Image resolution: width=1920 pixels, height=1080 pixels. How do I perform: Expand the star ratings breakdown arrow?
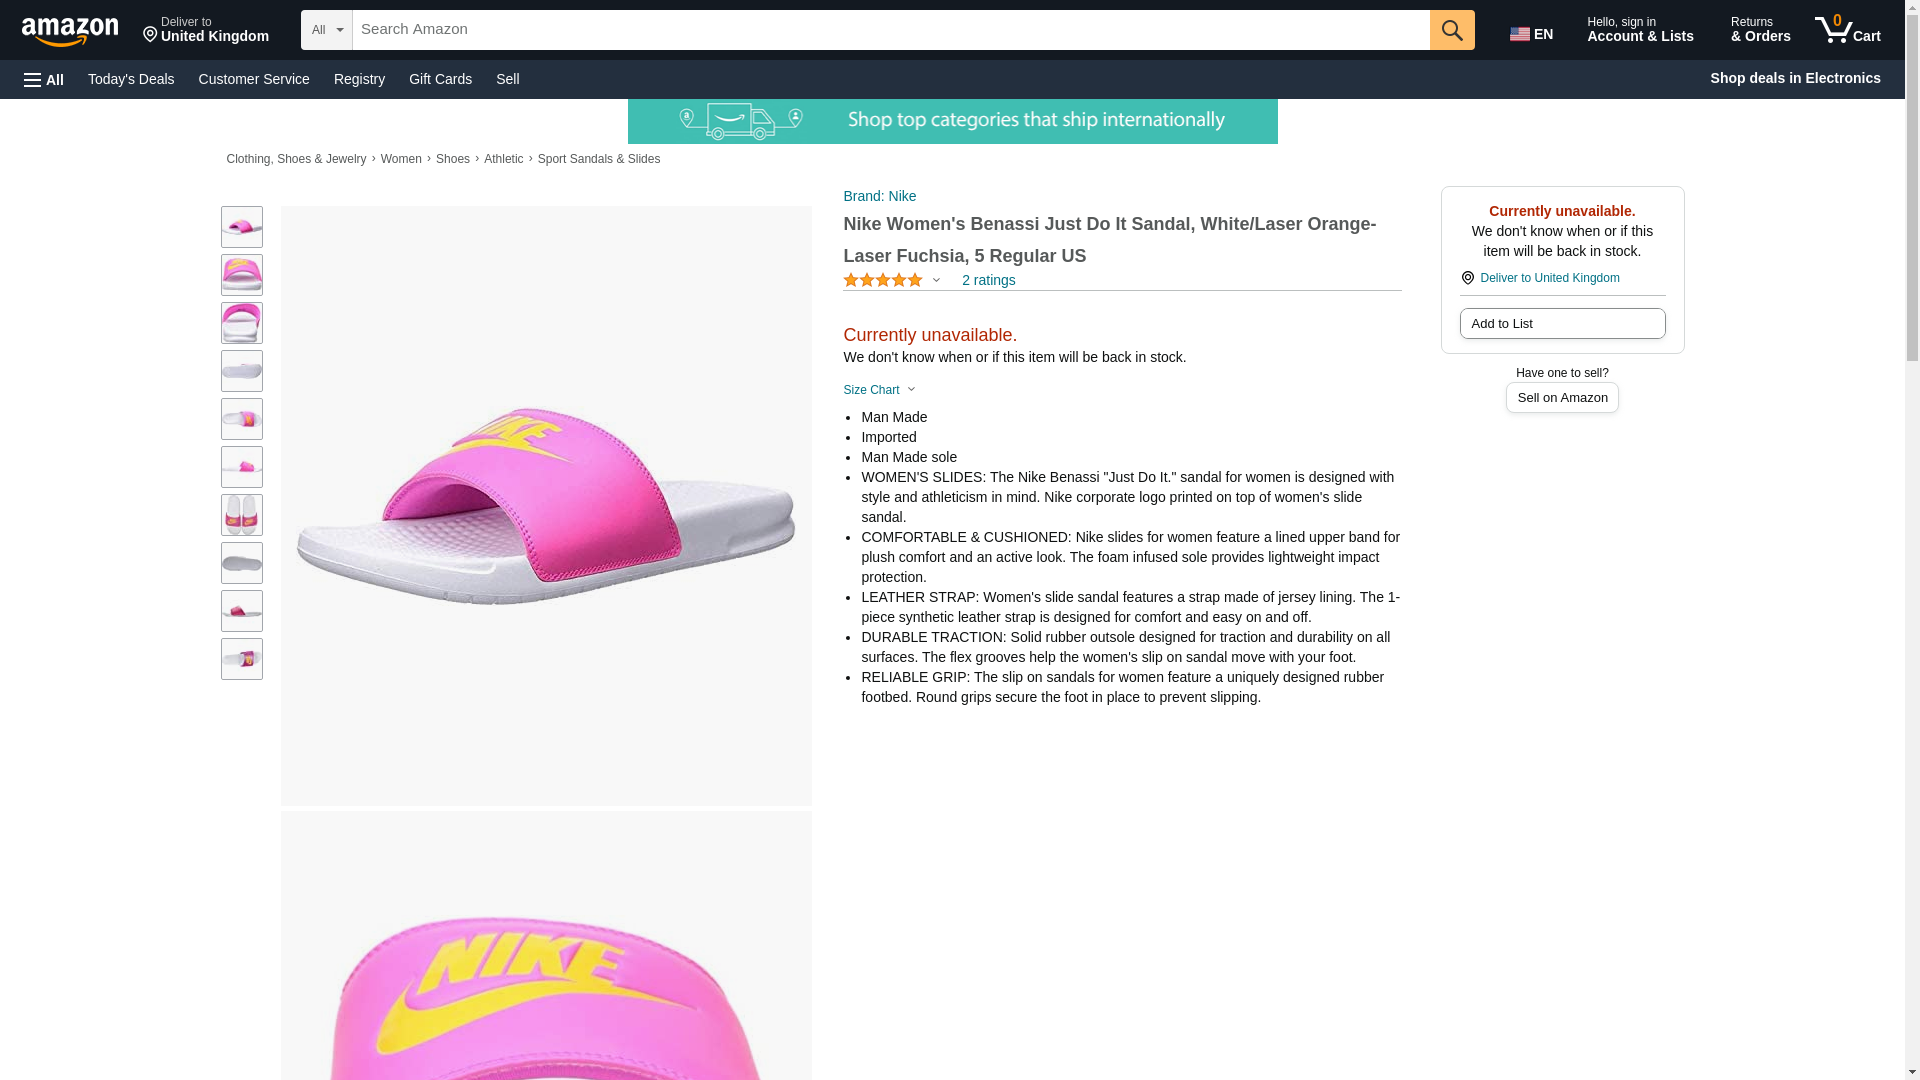[x=936, y=281]
